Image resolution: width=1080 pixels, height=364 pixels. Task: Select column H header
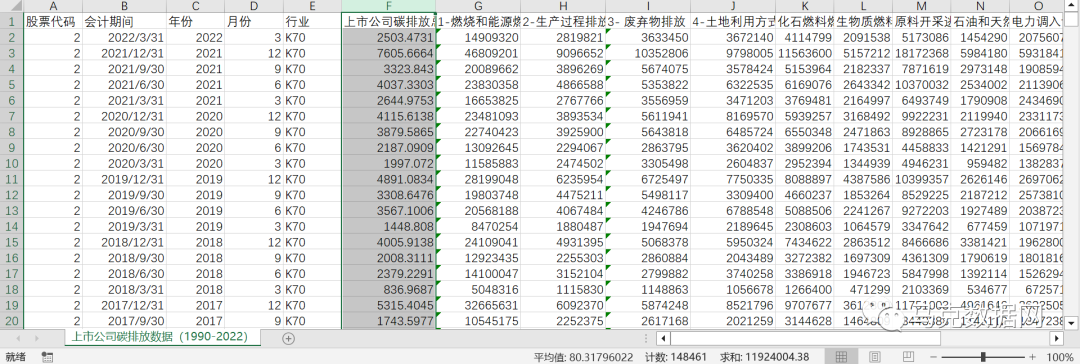563,6
